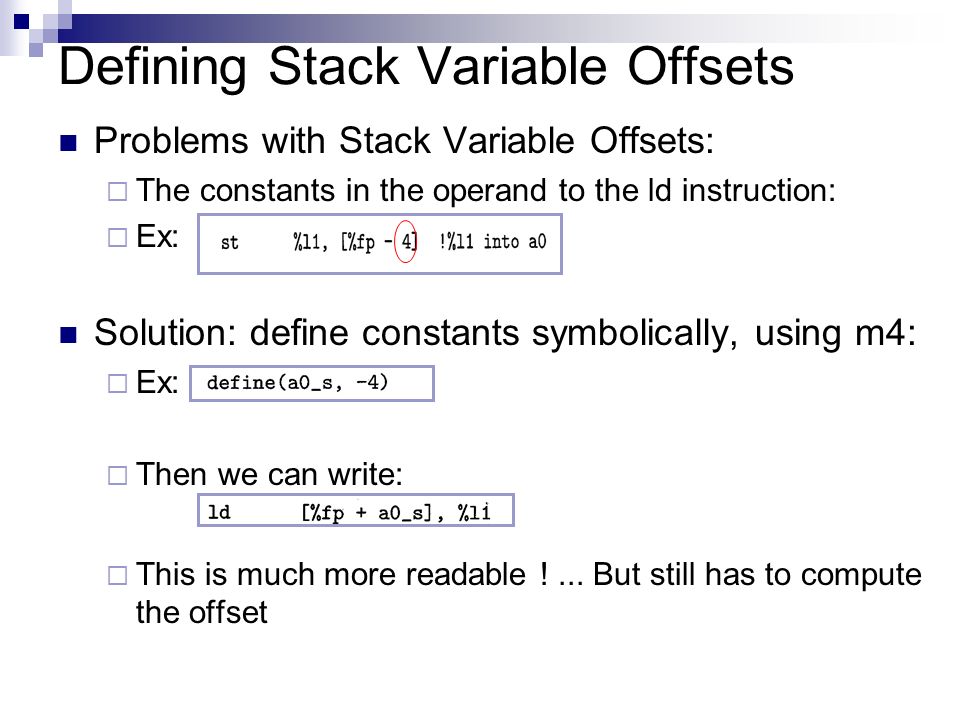Screen dimensions: 960x720
Task: Click the blue square bullet beside "Problems"
Action: (x=68, y=143)
